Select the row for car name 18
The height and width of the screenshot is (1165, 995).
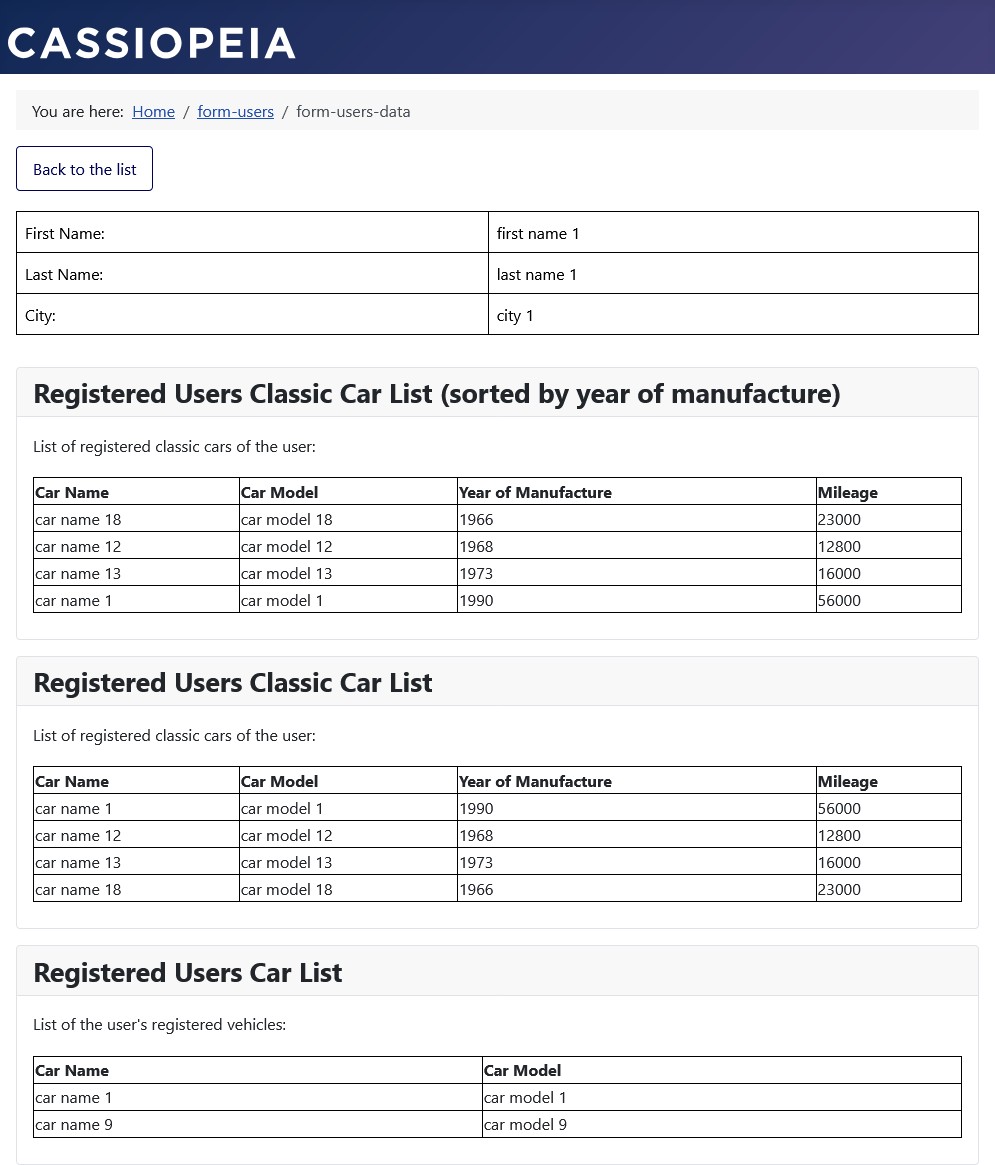pyautogui.click(x=78, y=518)
